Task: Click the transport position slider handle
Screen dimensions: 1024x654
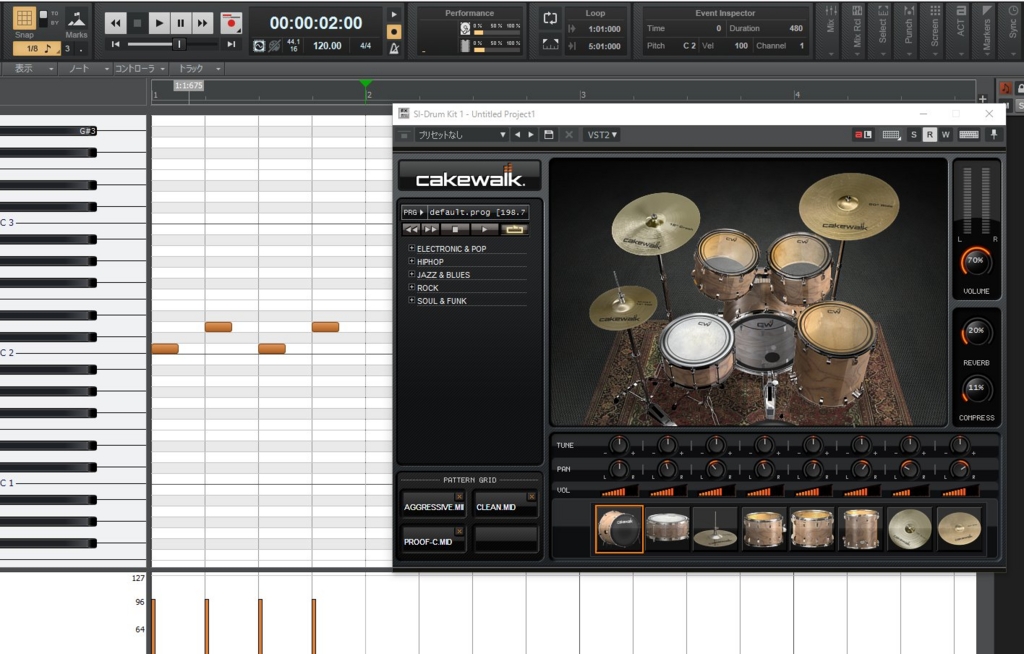Action: pos(178,44)
